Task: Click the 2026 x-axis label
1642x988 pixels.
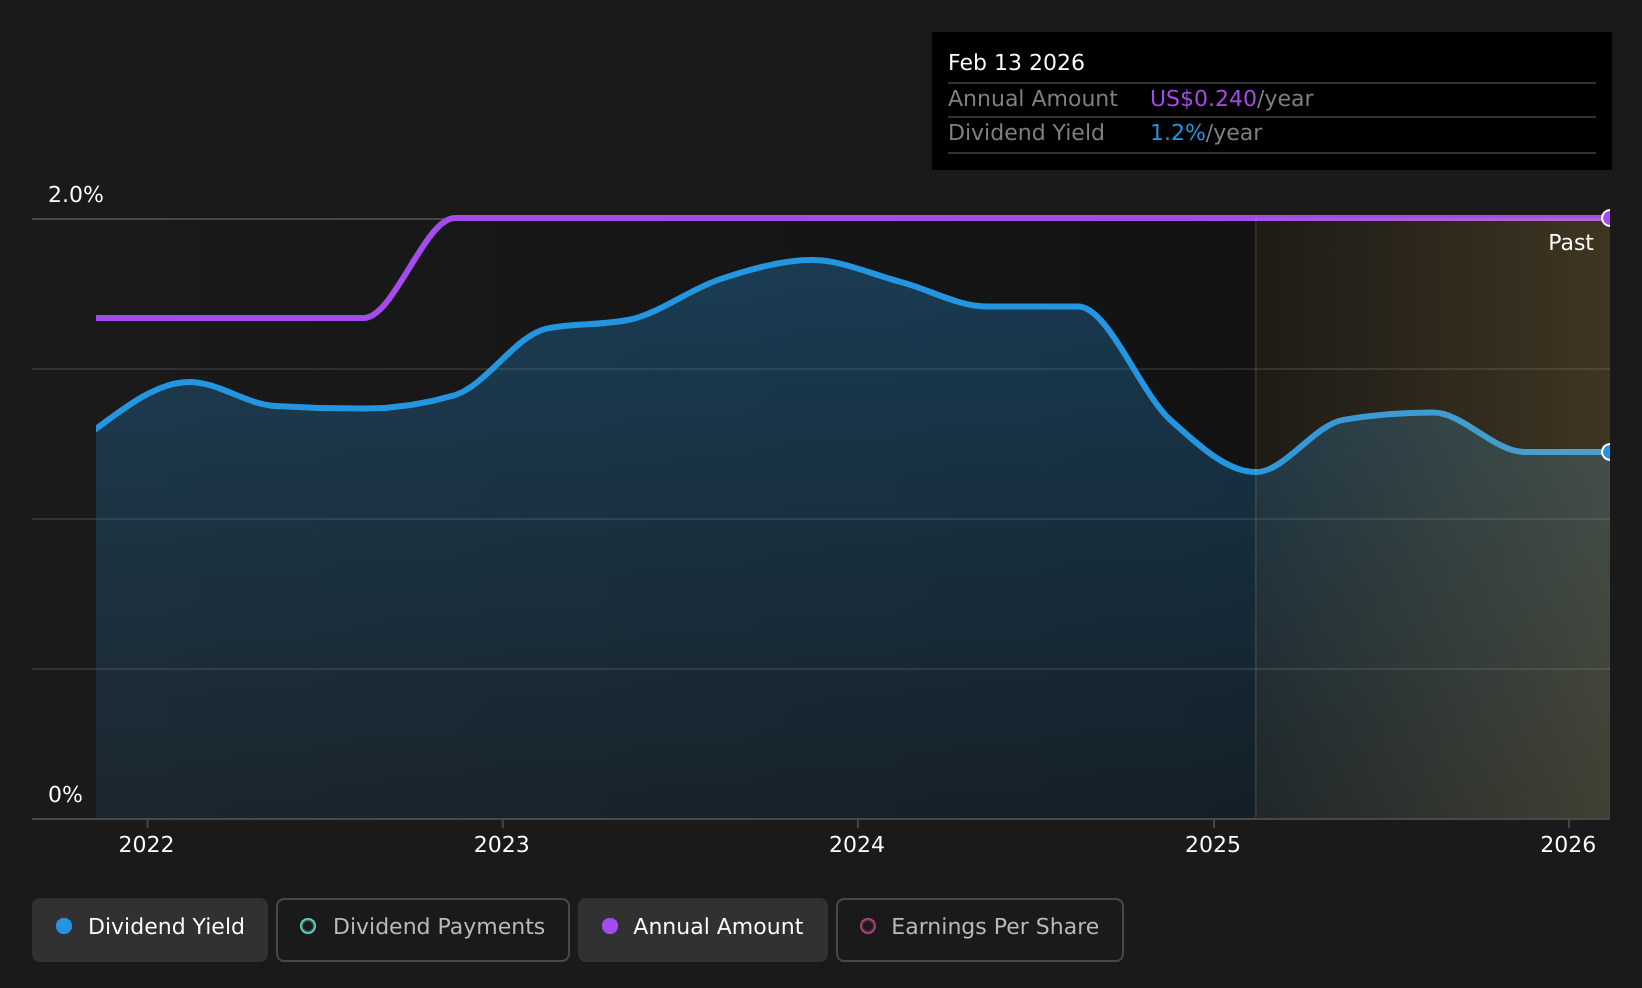Action: point(1568,845)
